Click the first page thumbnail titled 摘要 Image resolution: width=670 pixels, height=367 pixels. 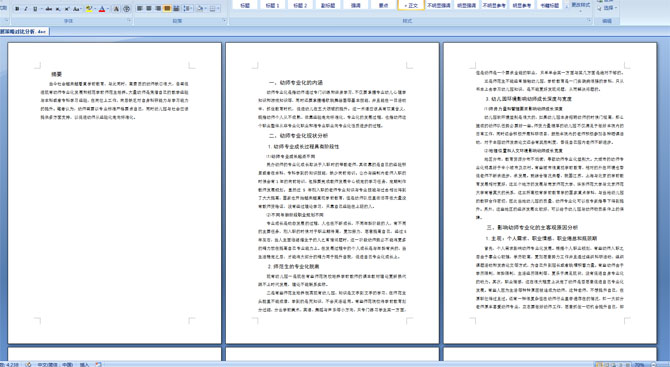115,193
